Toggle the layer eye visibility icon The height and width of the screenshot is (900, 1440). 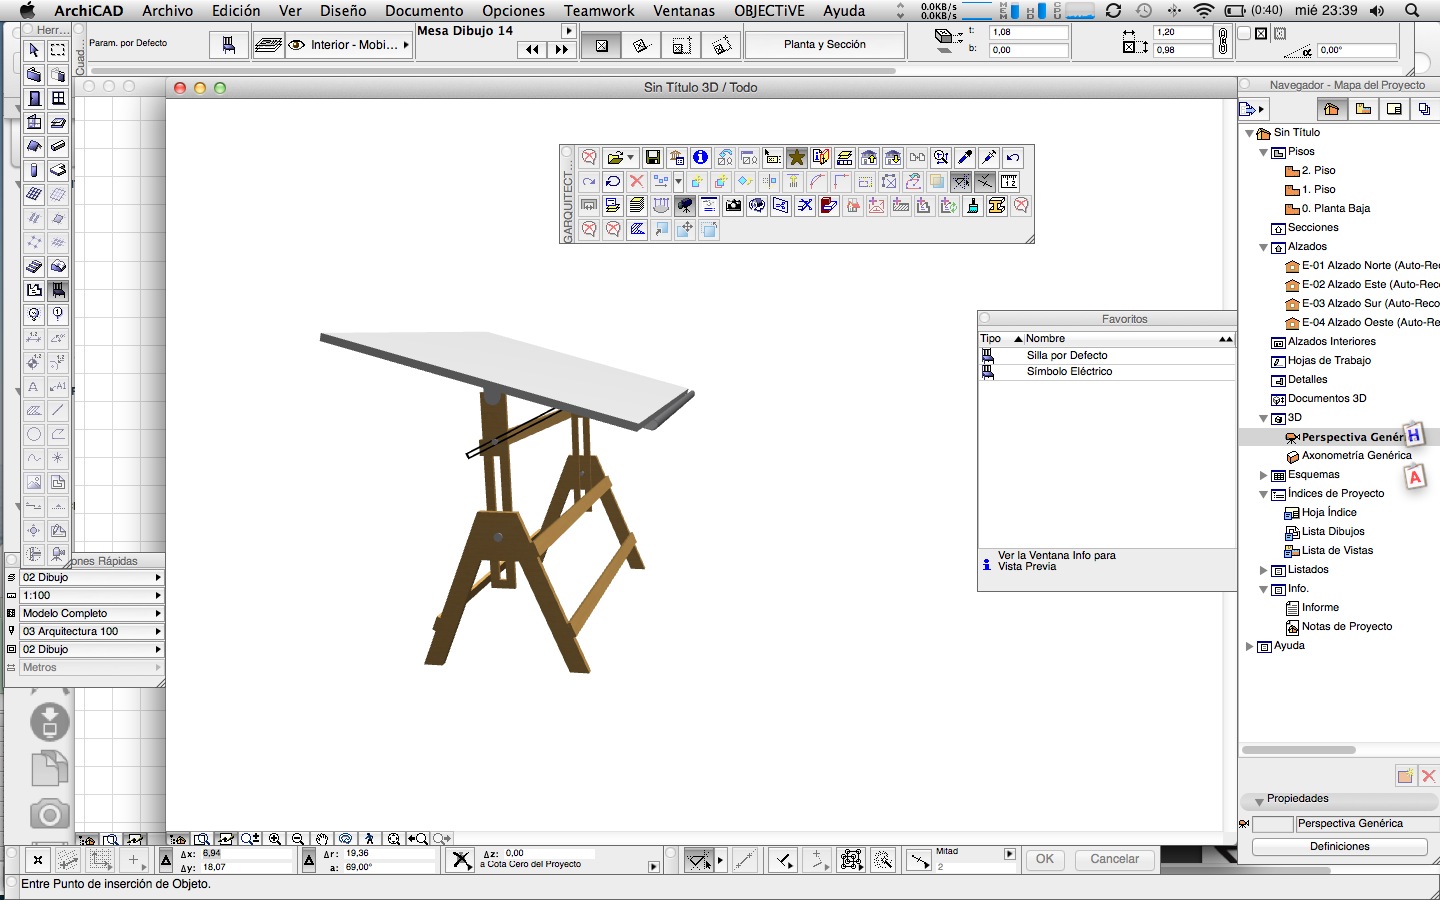coord(296,45)
